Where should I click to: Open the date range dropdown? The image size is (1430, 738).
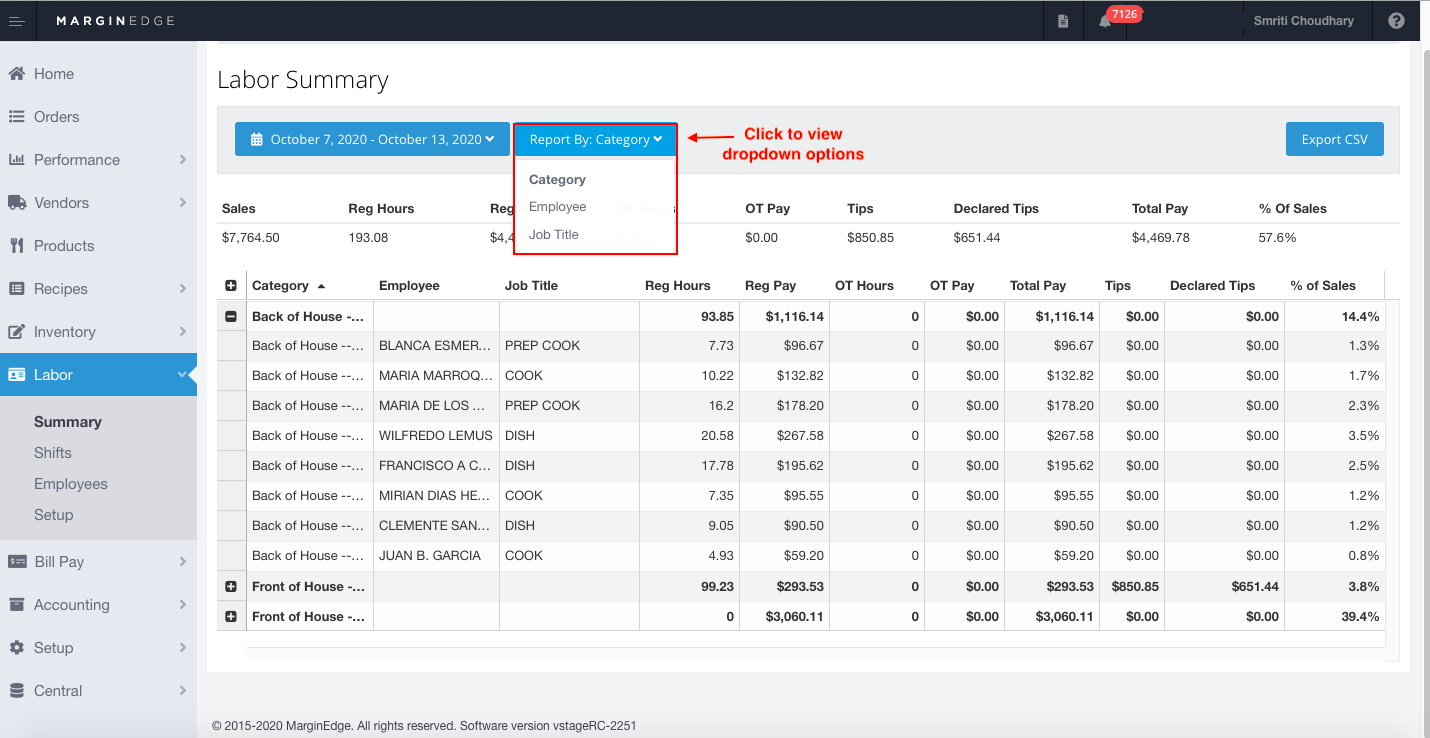(372, 139)
